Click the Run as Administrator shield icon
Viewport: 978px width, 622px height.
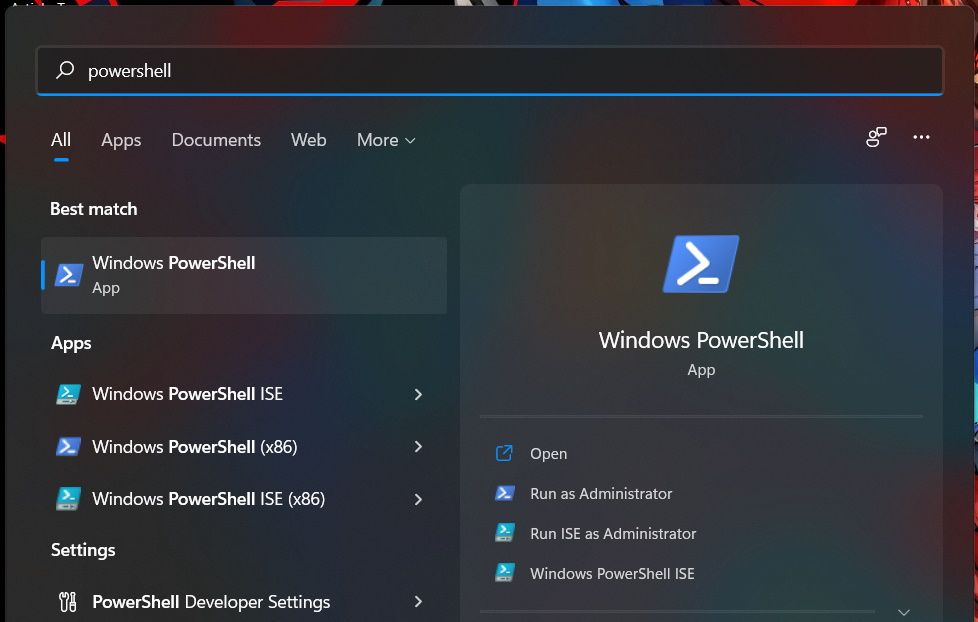505,493
